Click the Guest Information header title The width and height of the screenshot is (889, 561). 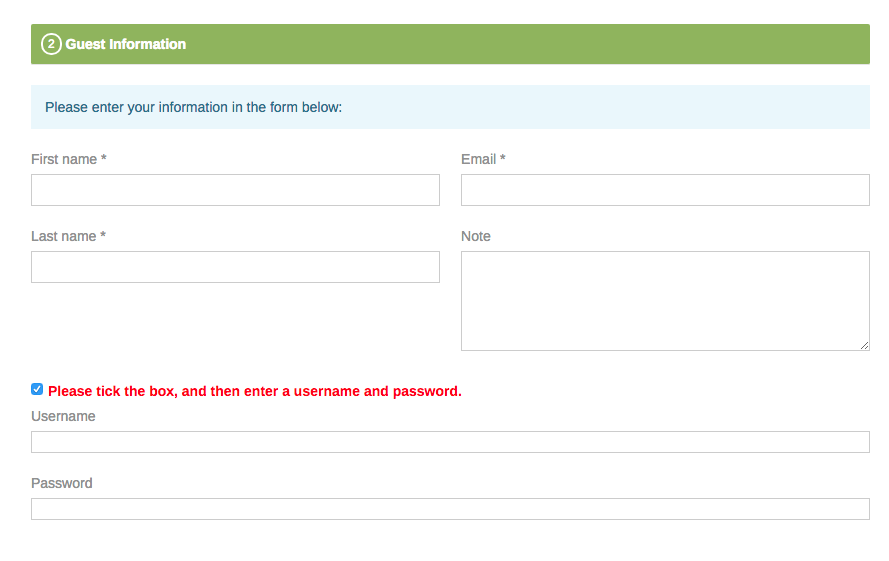[x=126, y=44]
